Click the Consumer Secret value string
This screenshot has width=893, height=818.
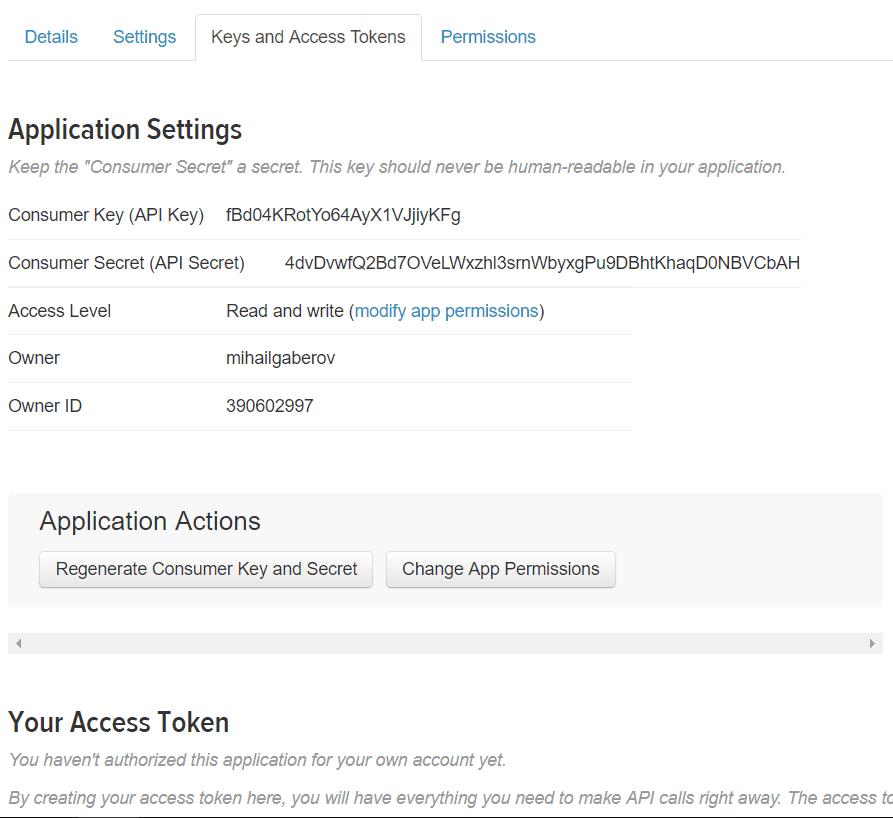click(x=542, y=263)
